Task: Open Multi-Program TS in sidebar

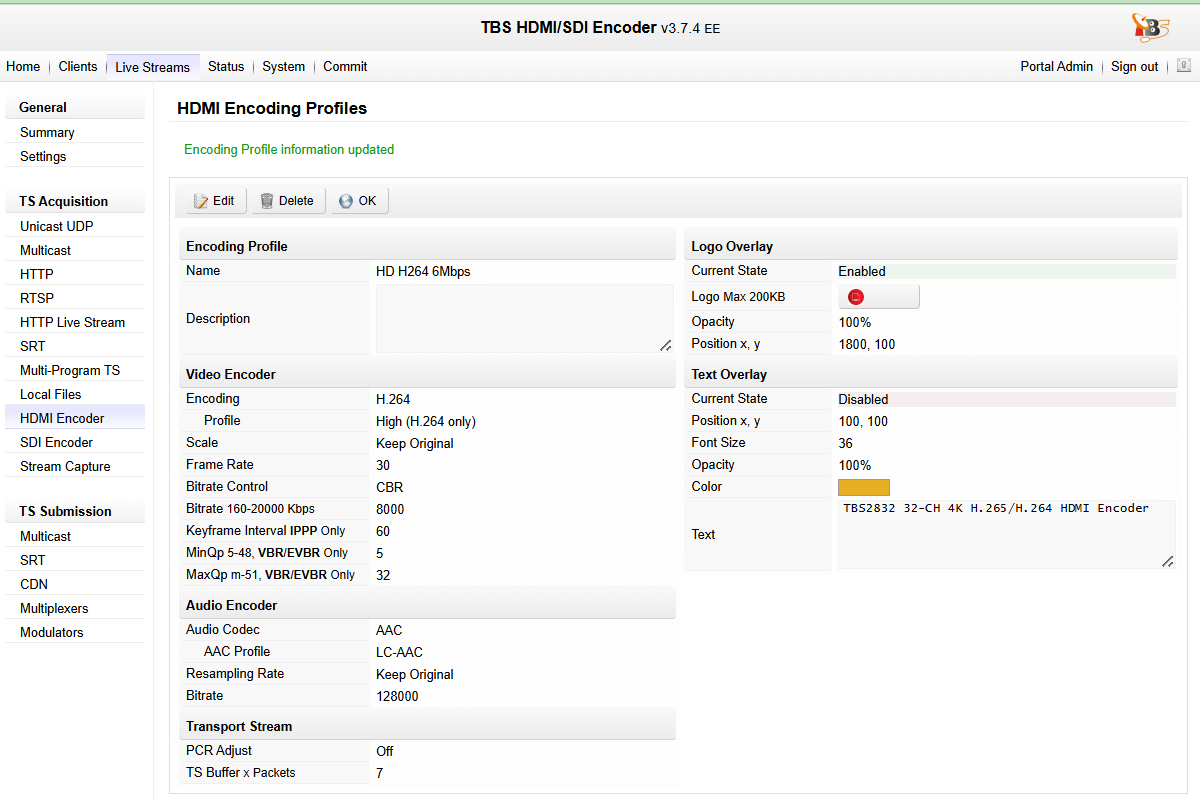Action: (x=70, y=370)
